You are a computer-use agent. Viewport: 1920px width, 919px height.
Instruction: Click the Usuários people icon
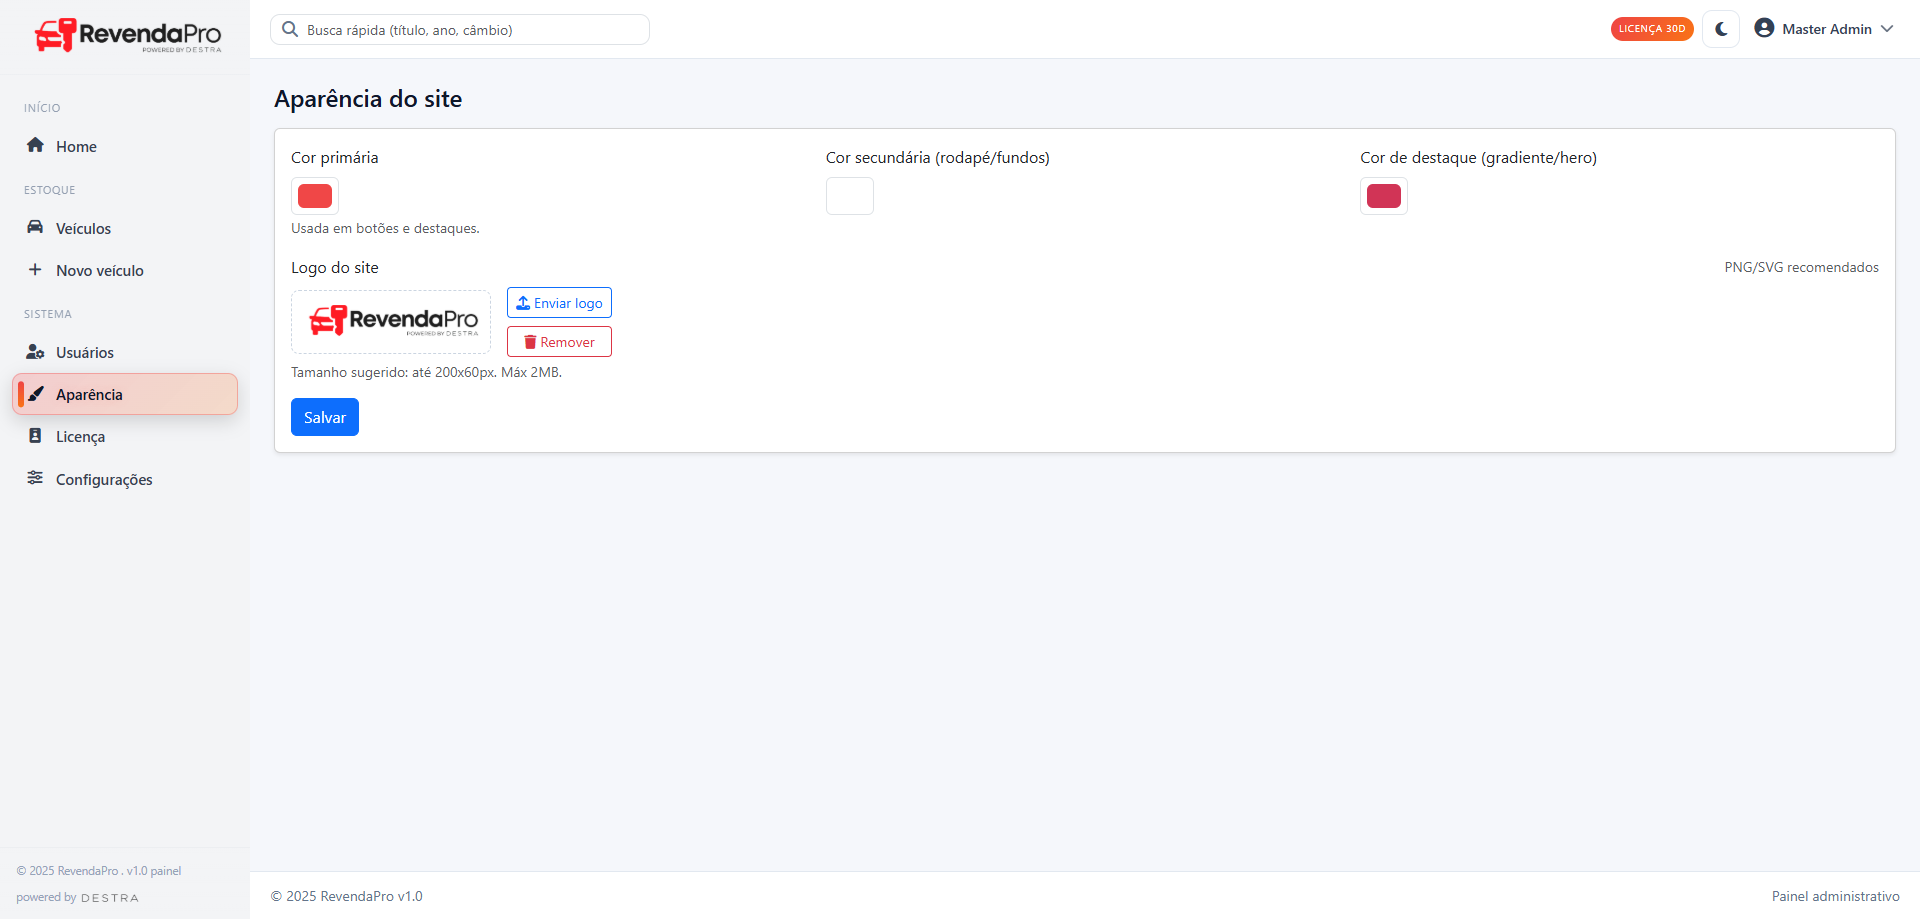tap(35, 352)
